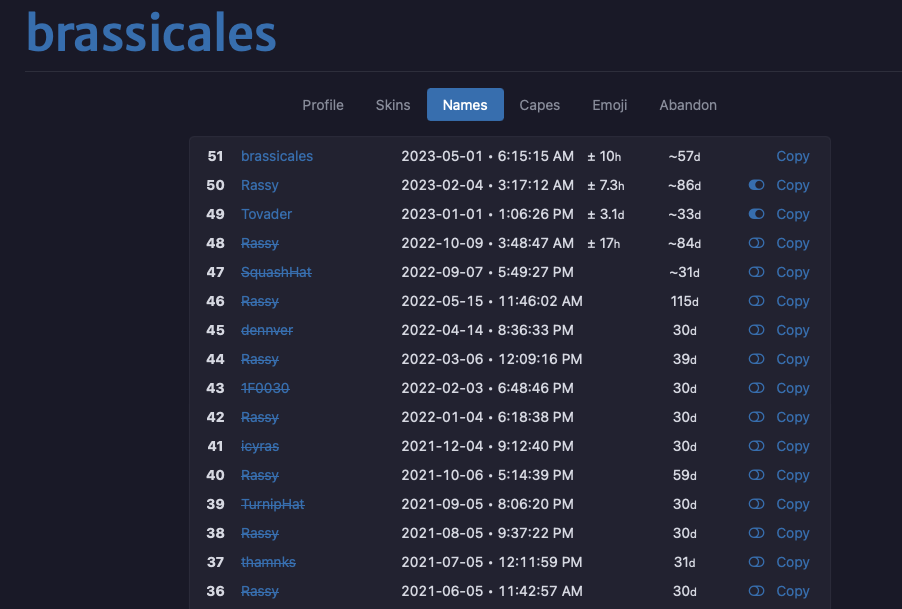Open the SquashHat name link
Screen dimensions: 902x609
pyautogui.click(x=276, y=272)
